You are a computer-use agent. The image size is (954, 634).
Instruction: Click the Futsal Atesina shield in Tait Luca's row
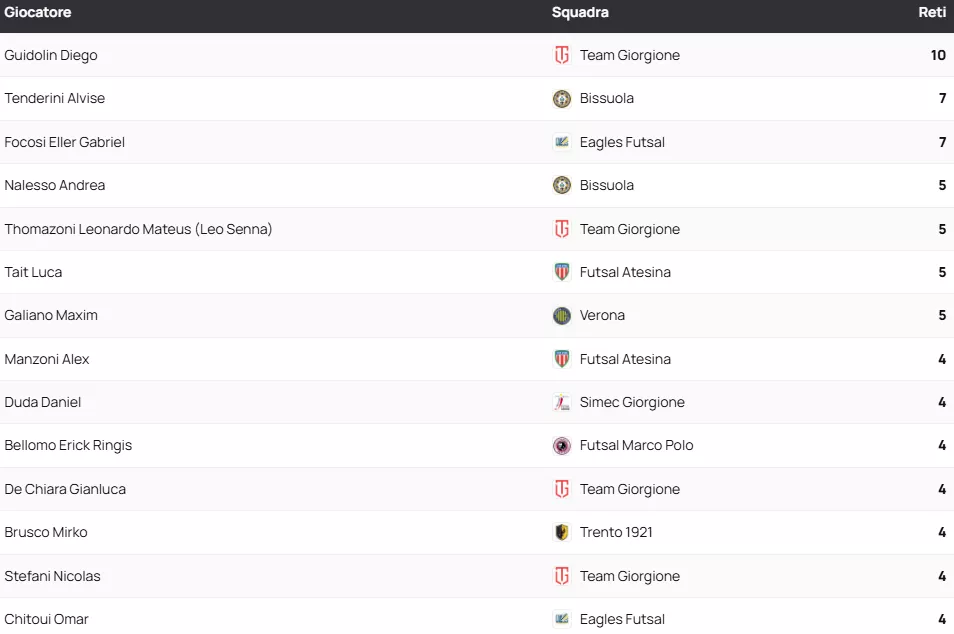562,272
